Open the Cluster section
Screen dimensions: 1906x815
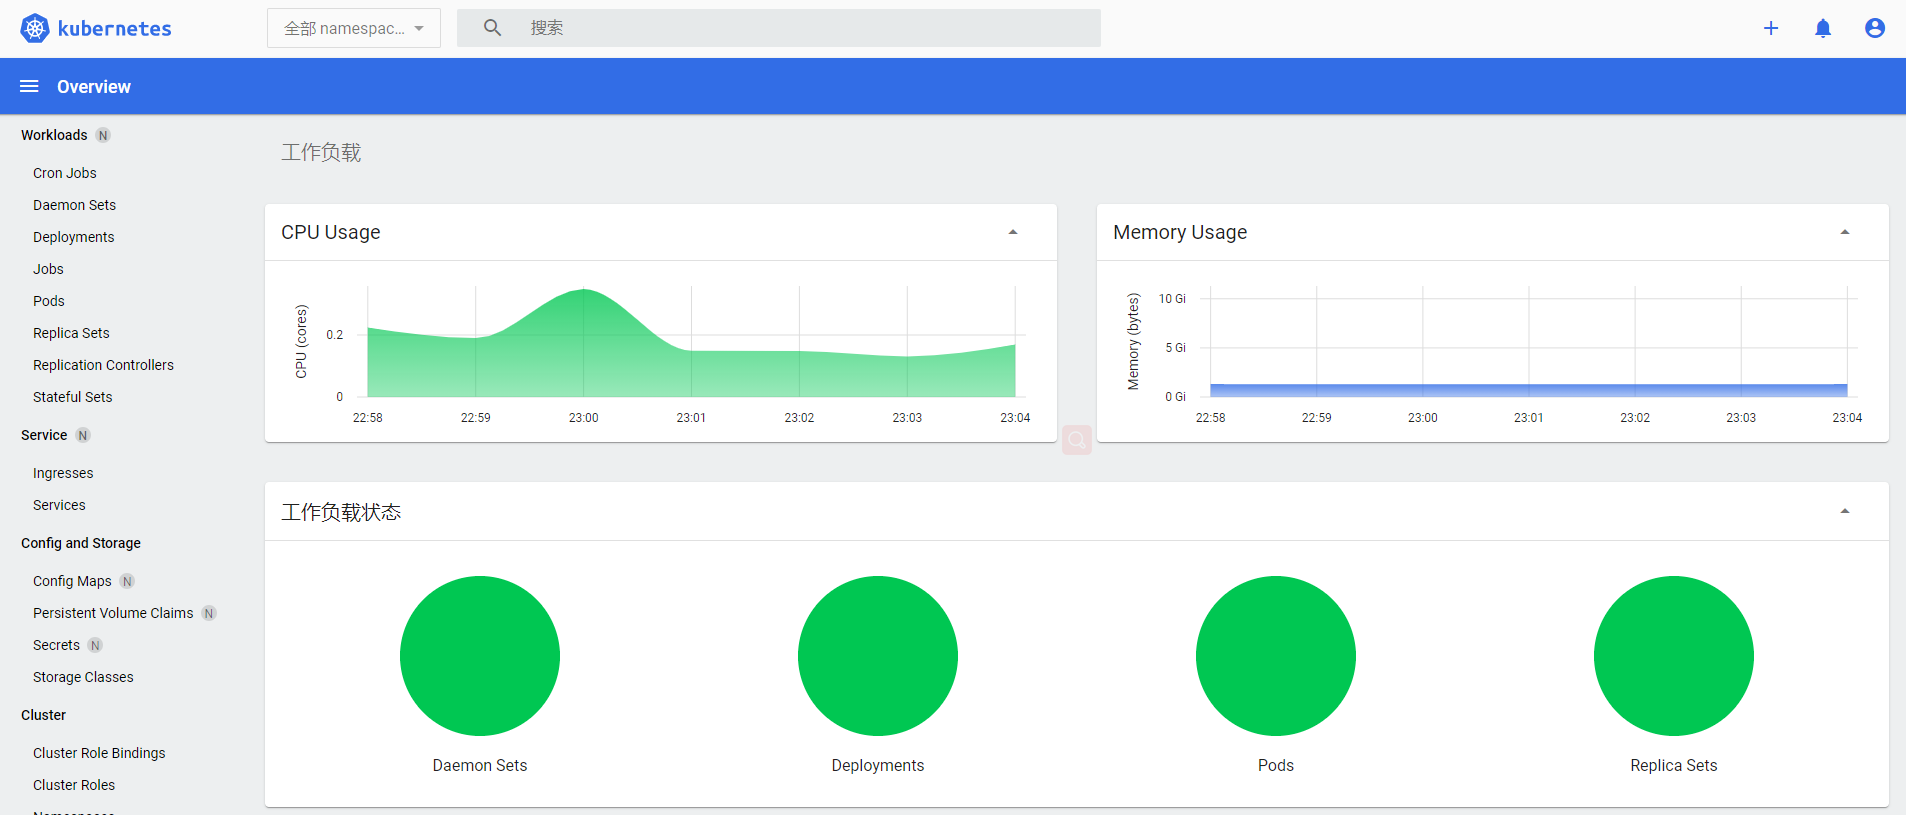(43, 715)
